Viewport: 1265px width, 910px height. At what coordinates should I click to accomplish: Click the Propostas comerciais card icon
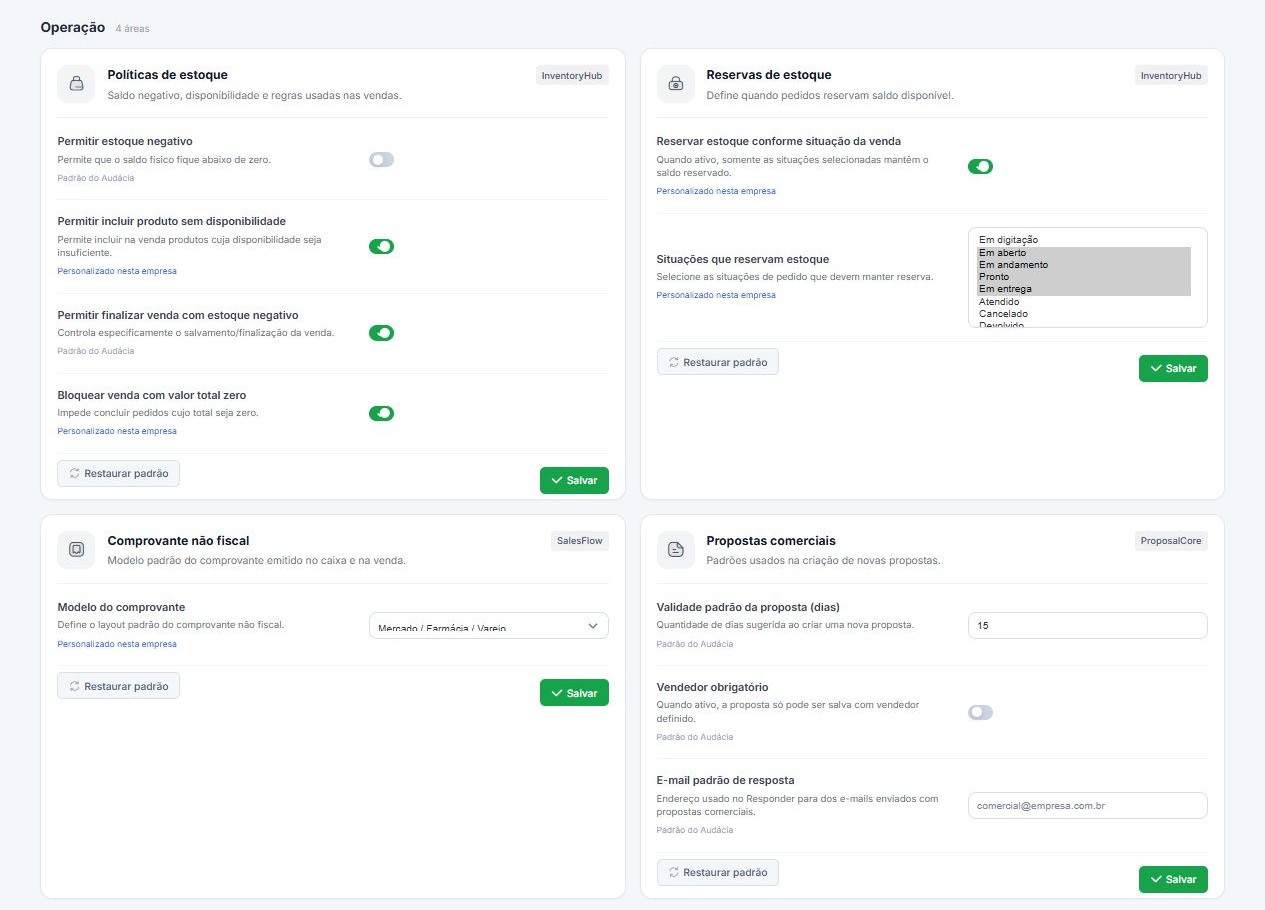[676, 550]
